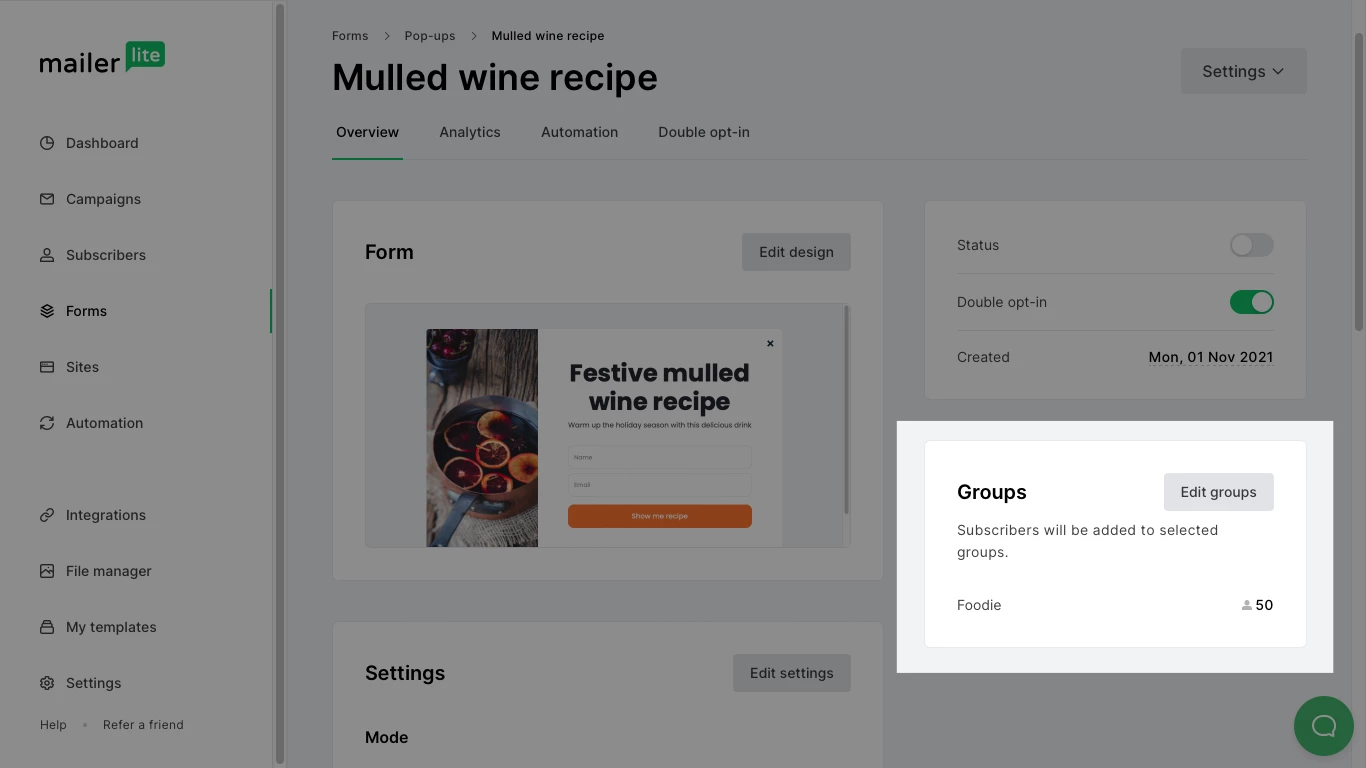Go to Pop-ups in the breadcrumb
The height and width of the screenshot is (768, 1366).
tap(430, 36)
